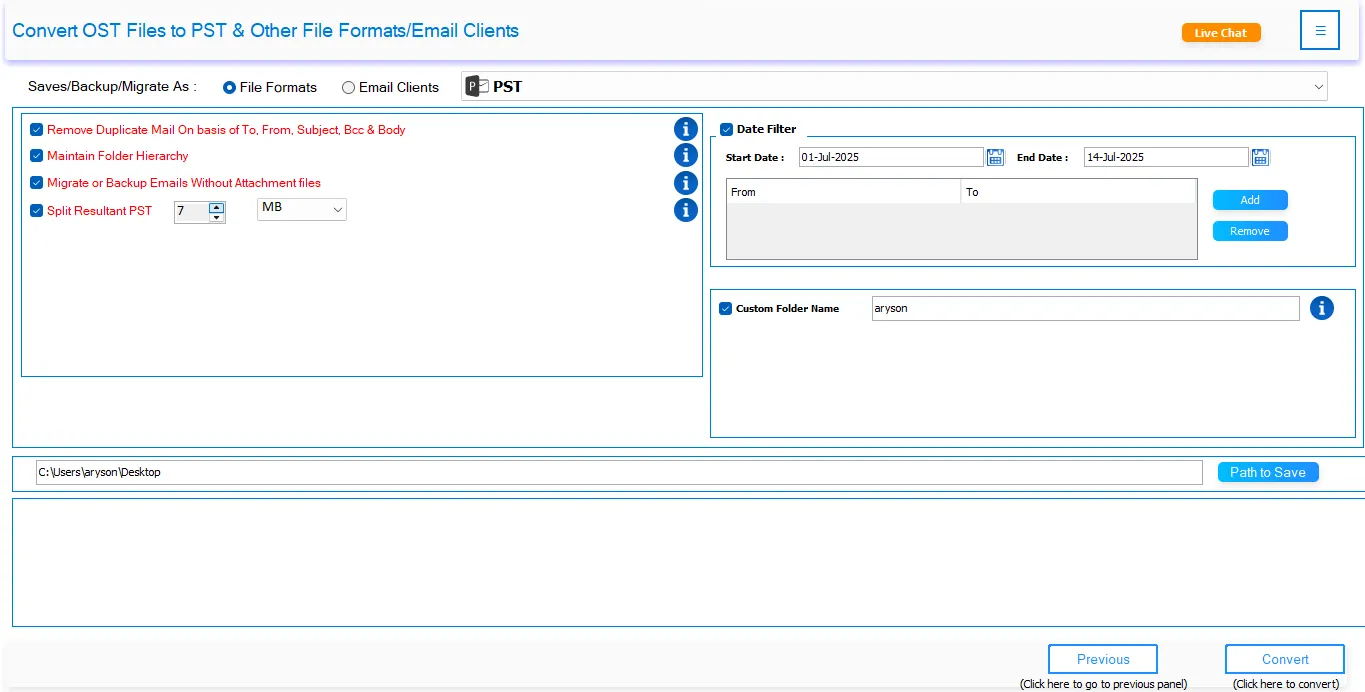Click the Live Chat button
Viewport: 1365px width, 692px height.
1220,33
